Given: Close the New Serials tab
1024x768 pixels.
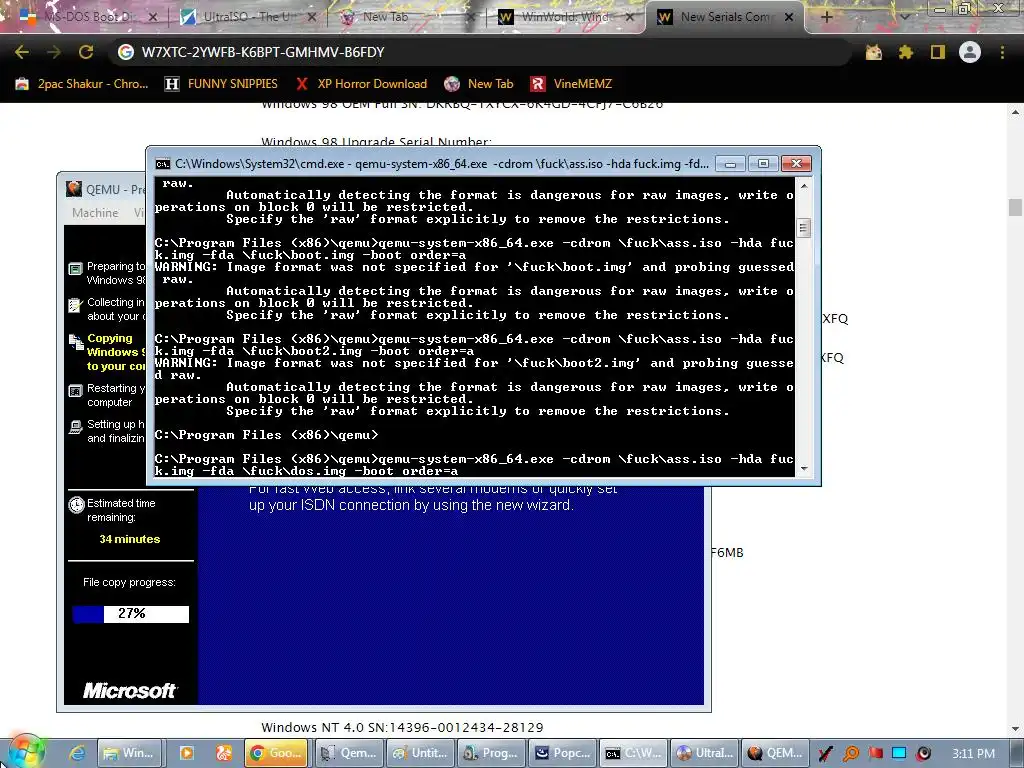Looking at the screenshot, I should 789,17.
